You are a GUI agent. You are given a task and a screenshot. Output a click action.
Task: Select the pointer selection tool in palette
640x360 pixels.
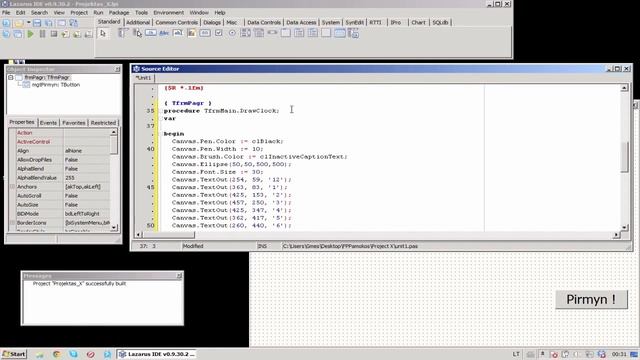point(103,33)
